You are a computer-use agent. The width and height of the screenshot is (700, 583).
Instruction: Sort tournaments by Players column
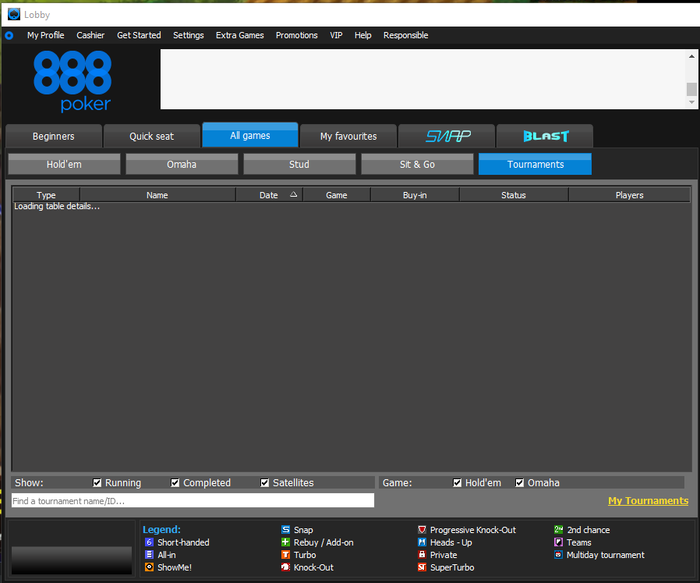click(629, 195)
